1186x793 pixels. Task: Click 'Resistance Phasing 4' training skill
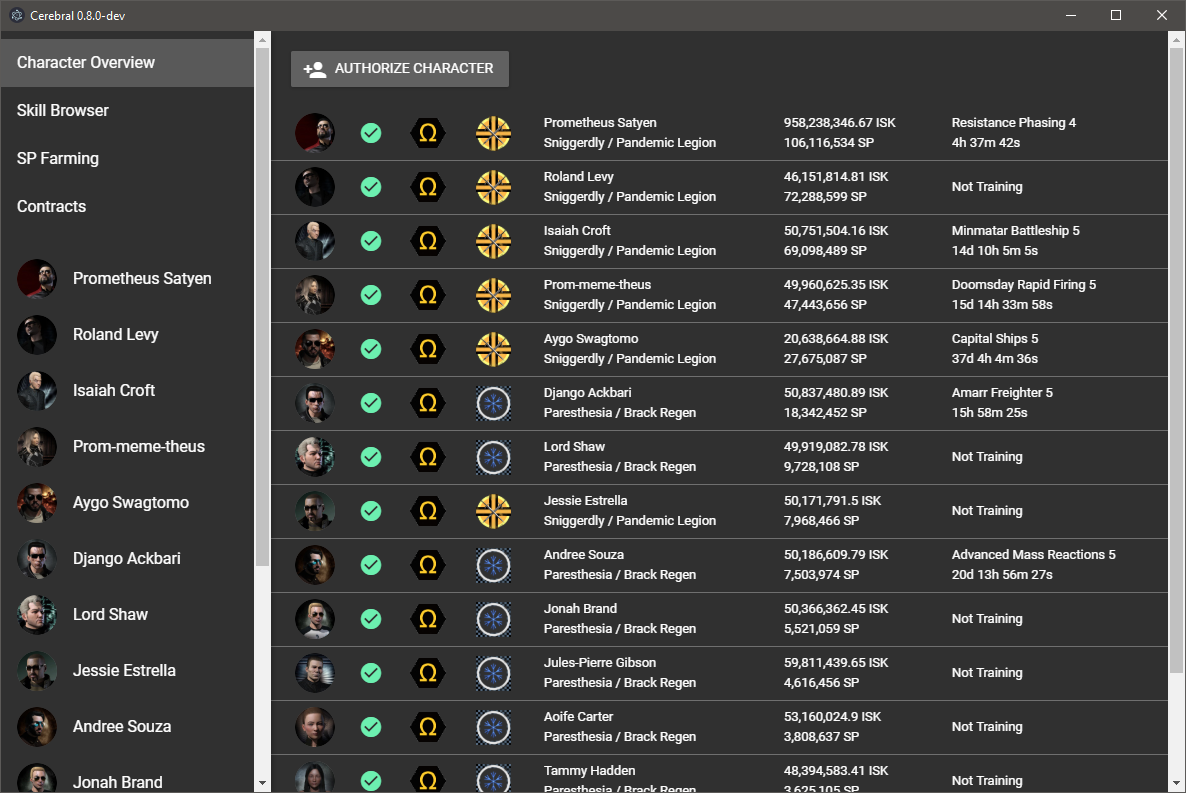tap(1014, 123)
